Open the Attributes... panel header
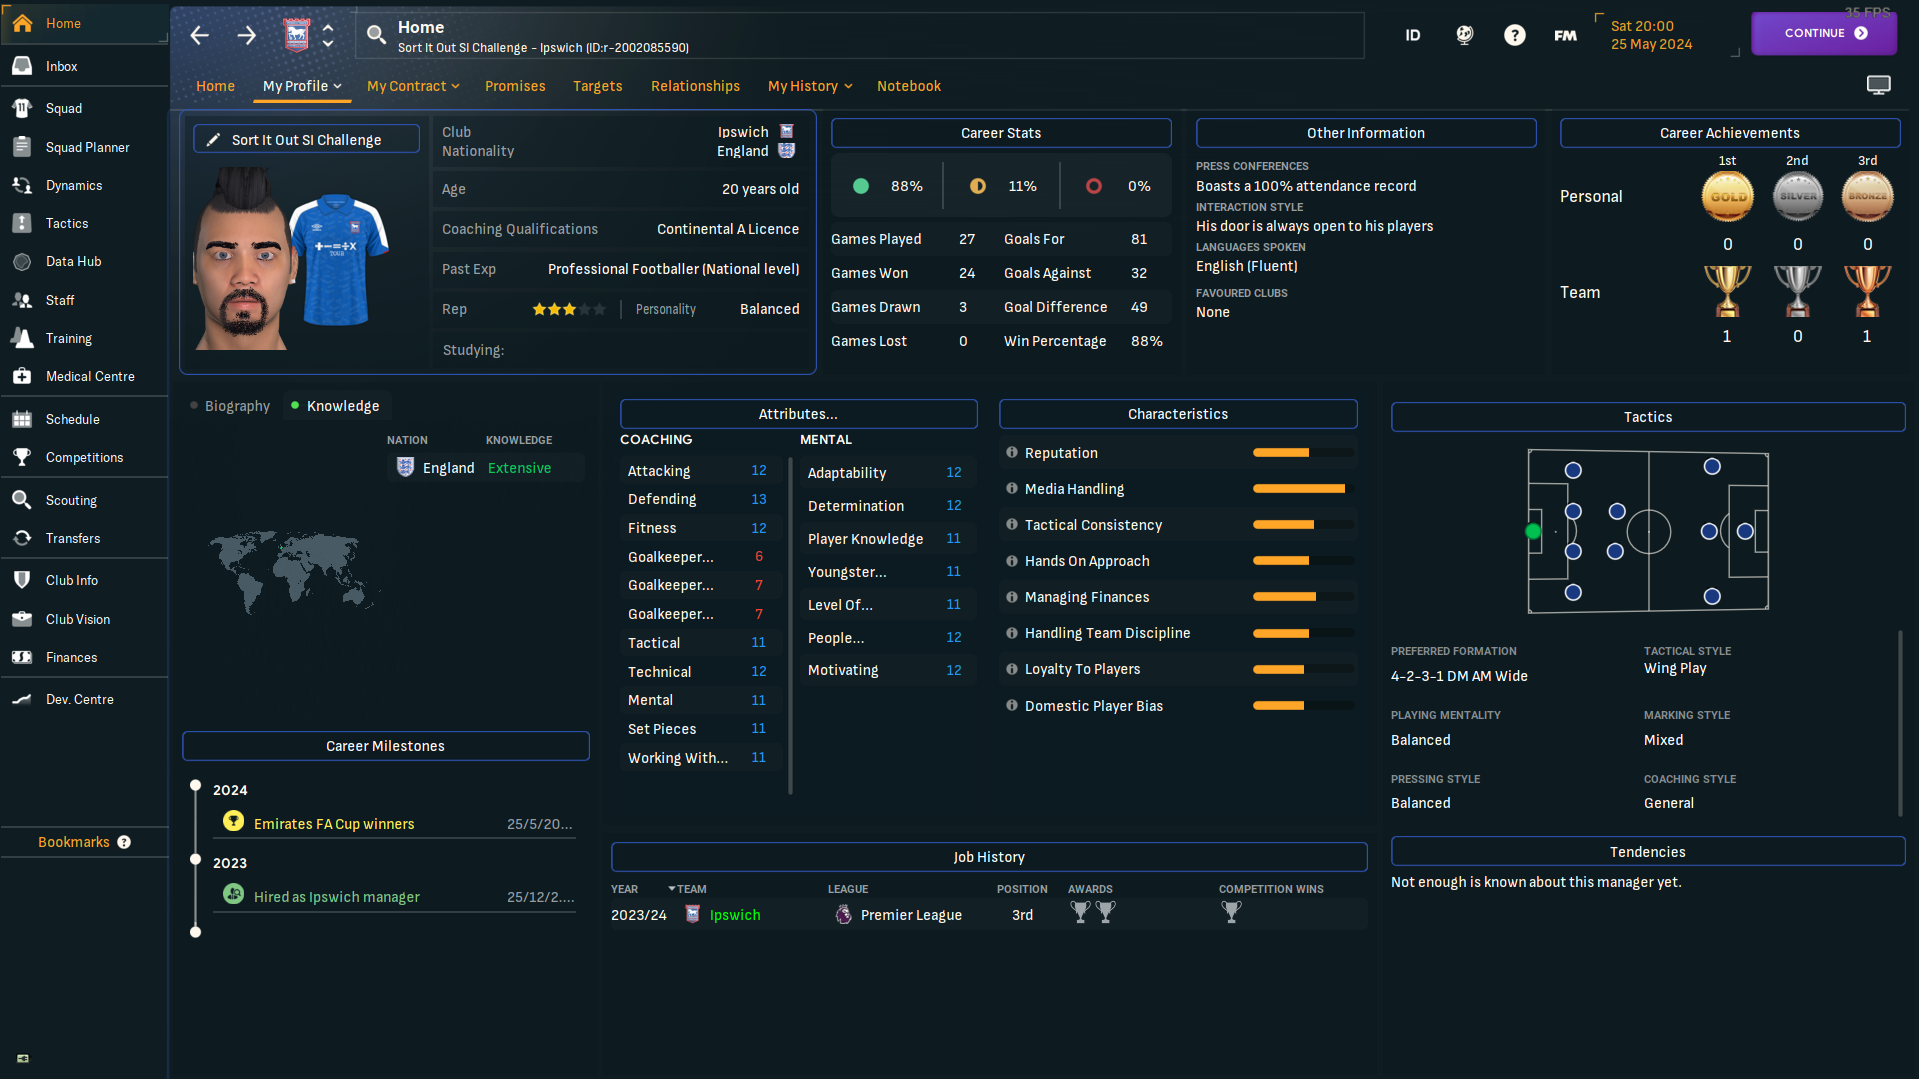The width and height of the screenshot is (1919, 1079). pyautogui.click(x=798, y=414)
